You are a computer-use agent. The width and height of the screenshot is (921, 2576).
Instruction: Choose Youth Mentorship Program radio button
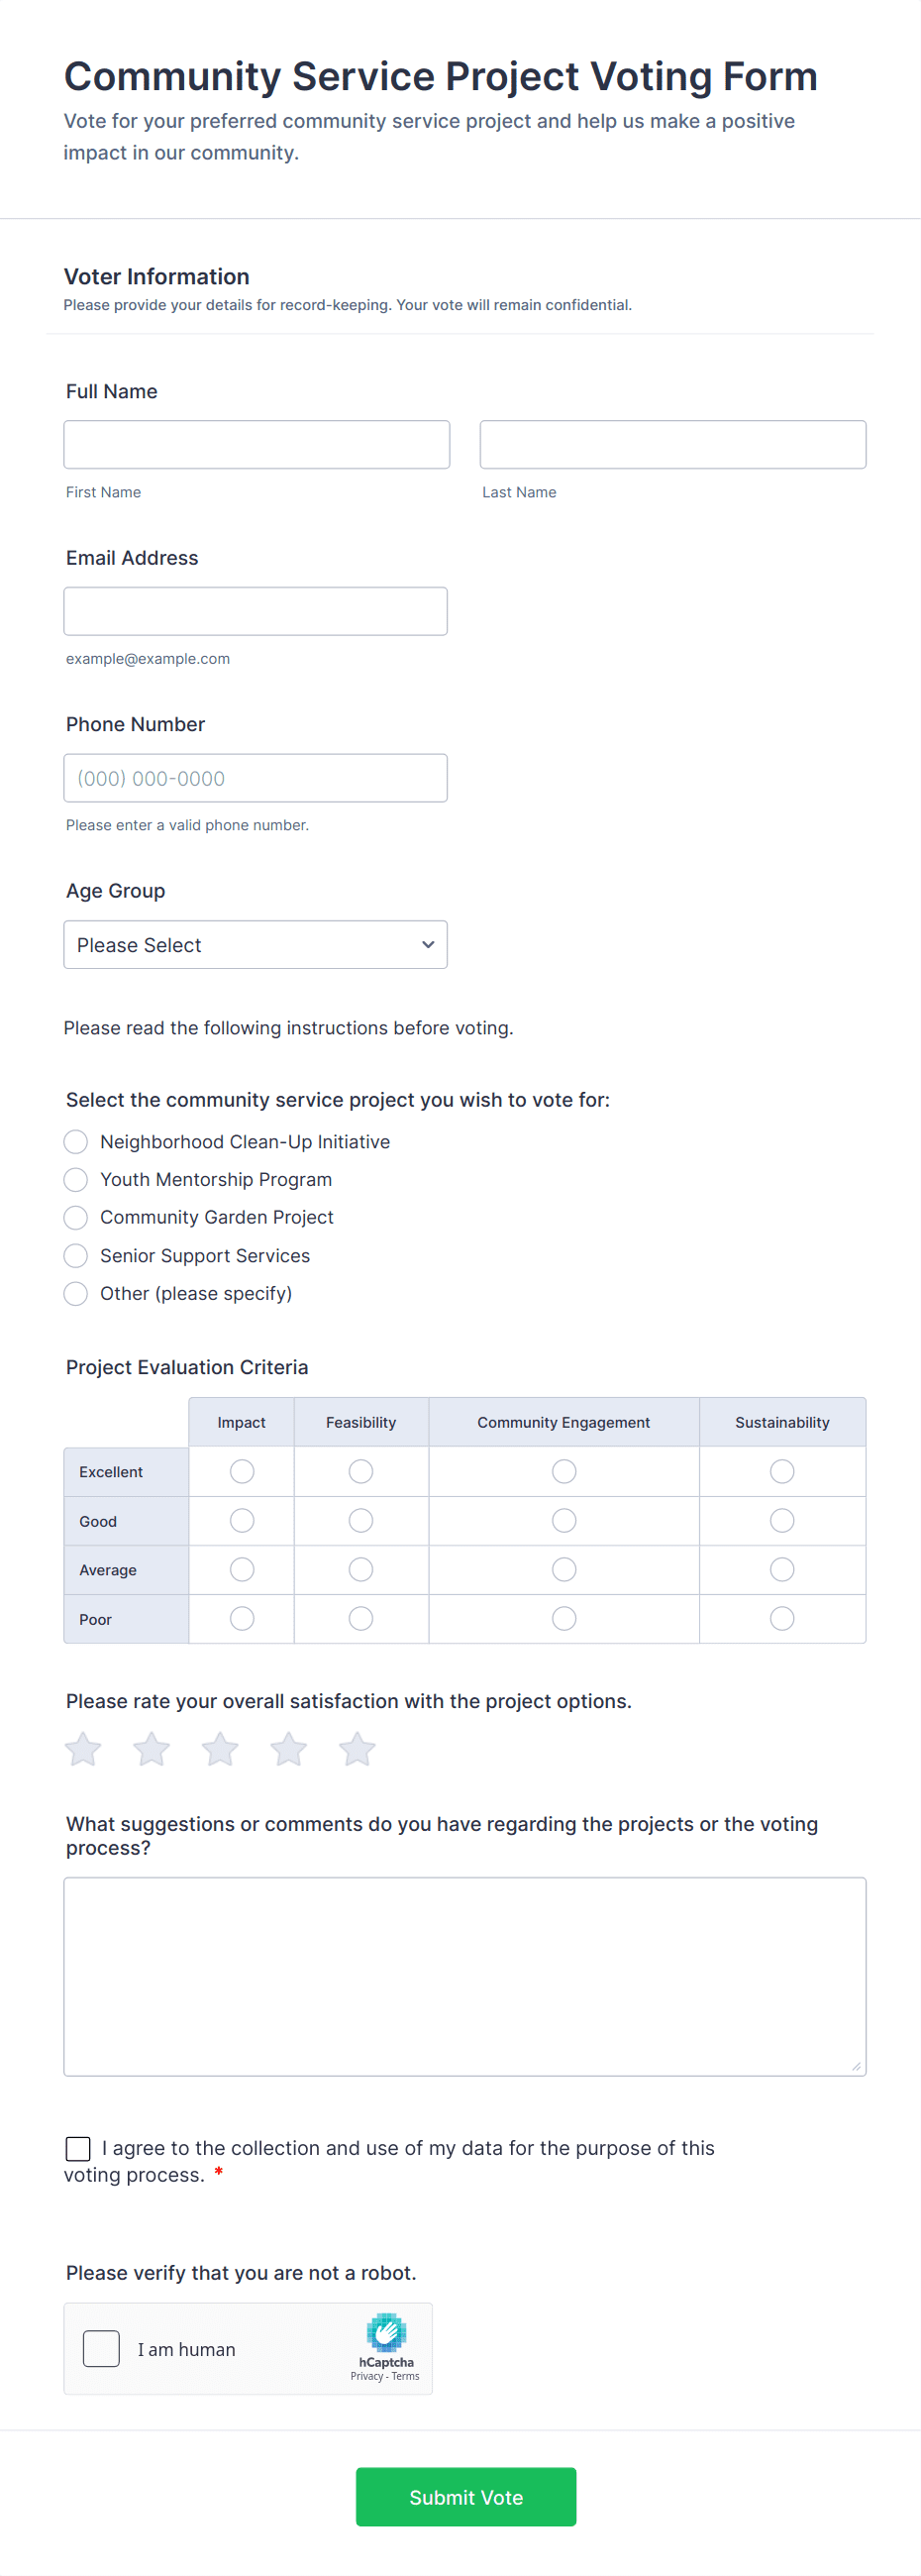point(76,1180)
